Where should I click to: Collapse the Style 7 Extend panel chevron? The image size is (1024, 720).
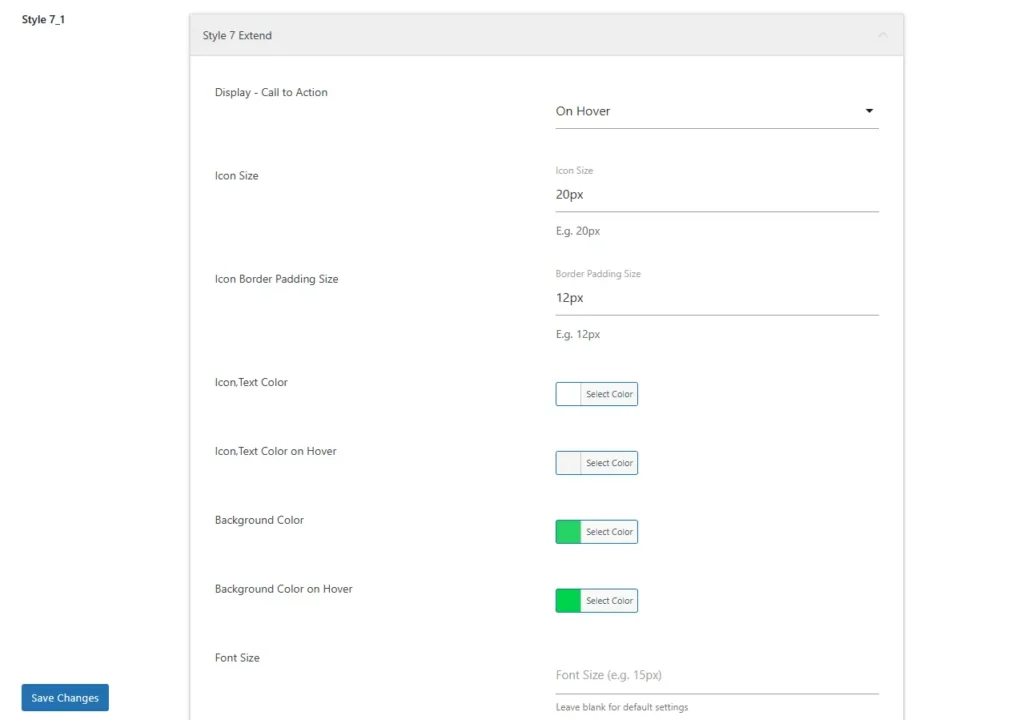882,35
